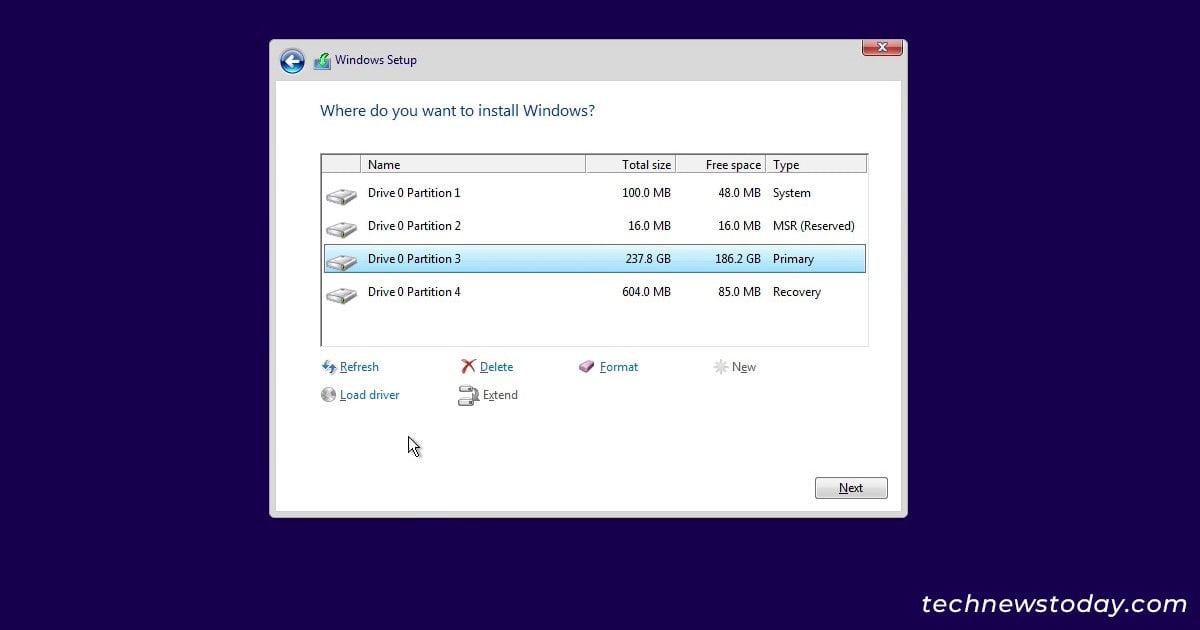Click the New partition star icon
Screen dimensions: 1200x630
[720, 367]
